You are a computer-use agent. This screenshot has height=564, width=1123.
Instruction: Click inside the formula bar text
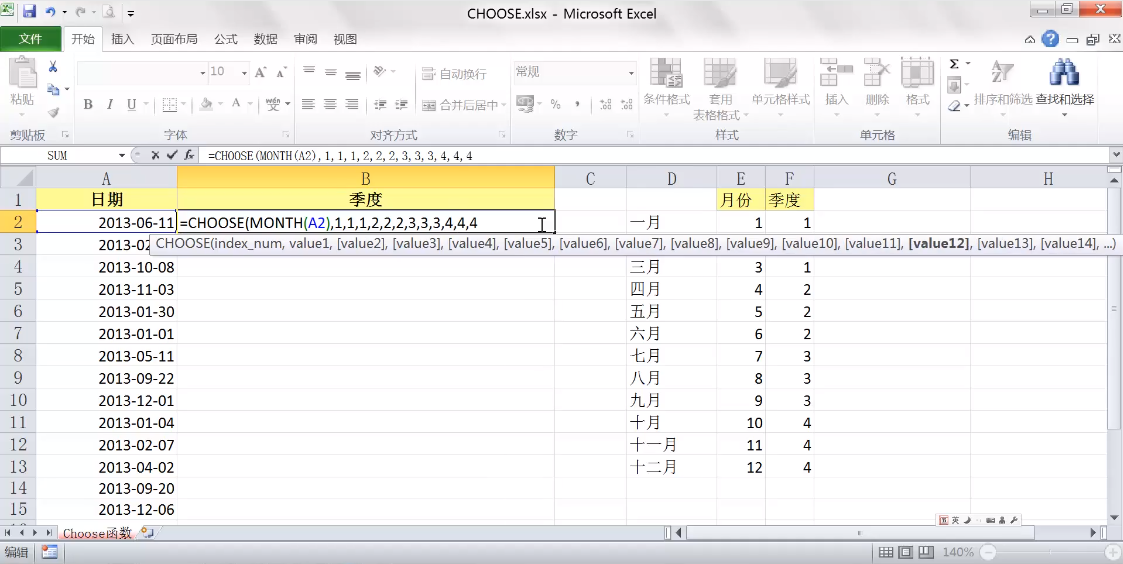pyautogui.click(x=339, y=155)
